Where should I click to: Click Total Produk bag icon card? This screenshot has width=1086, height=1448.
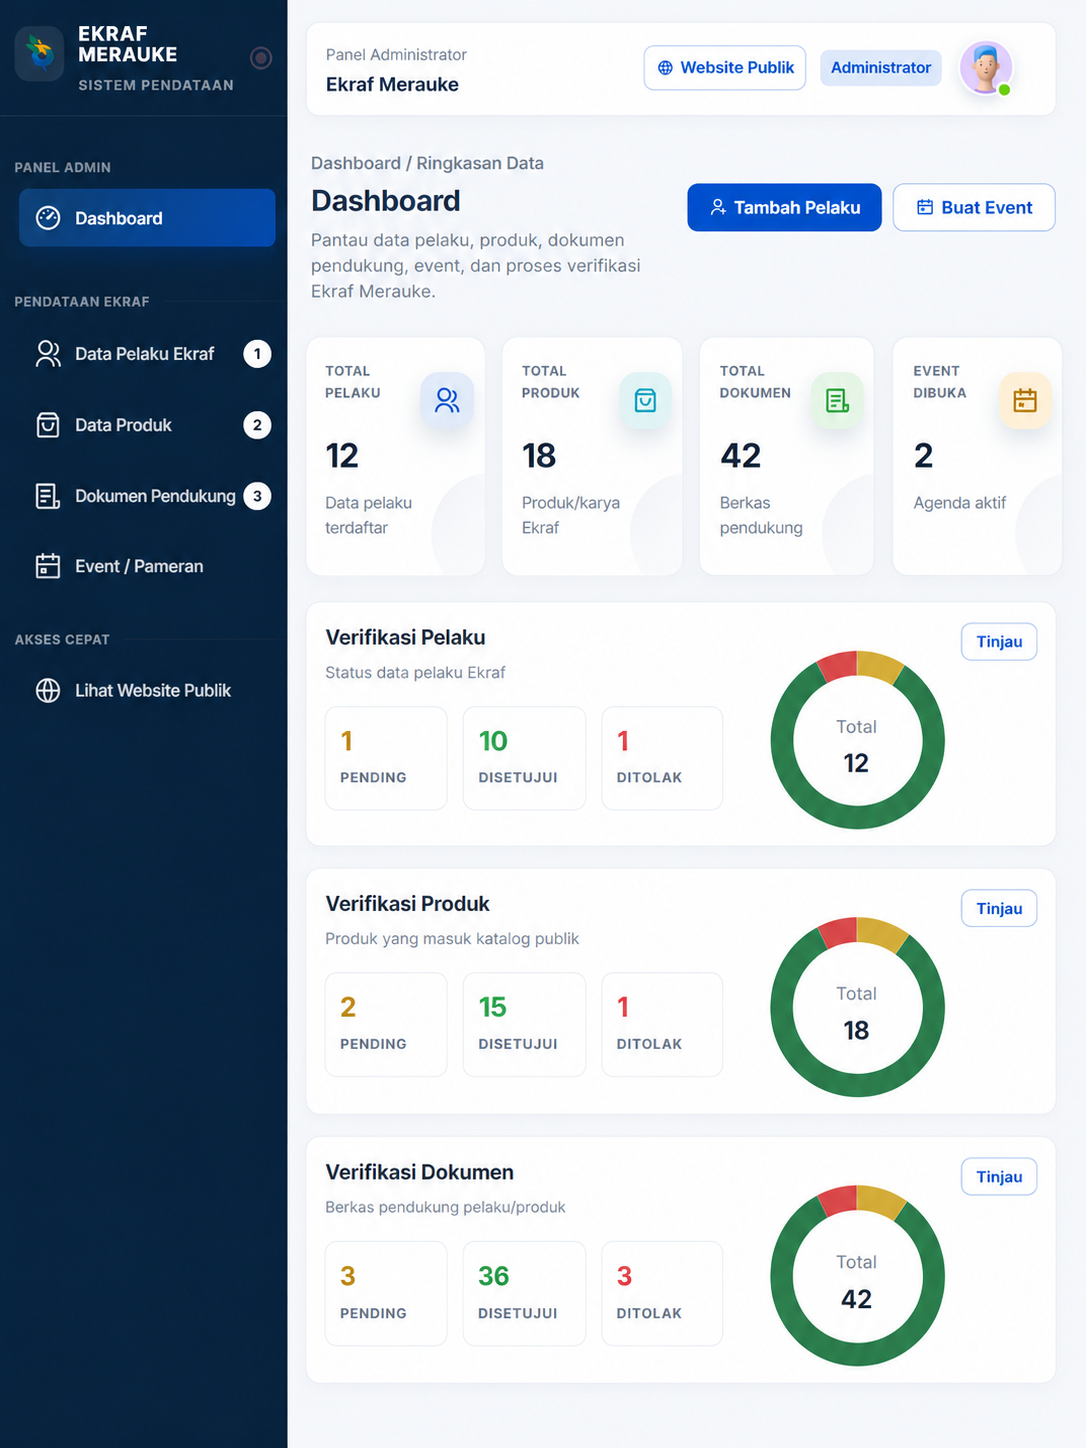point(645,401)
